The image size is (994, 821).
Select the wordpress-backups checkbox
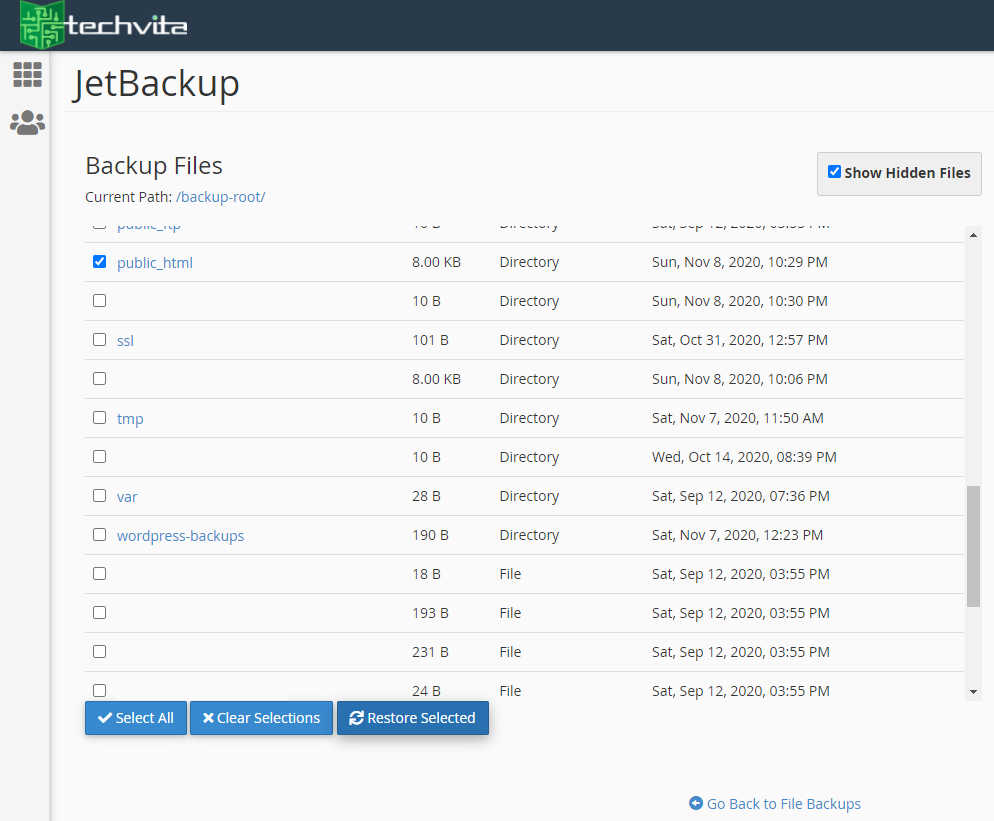tap(99, 534)
